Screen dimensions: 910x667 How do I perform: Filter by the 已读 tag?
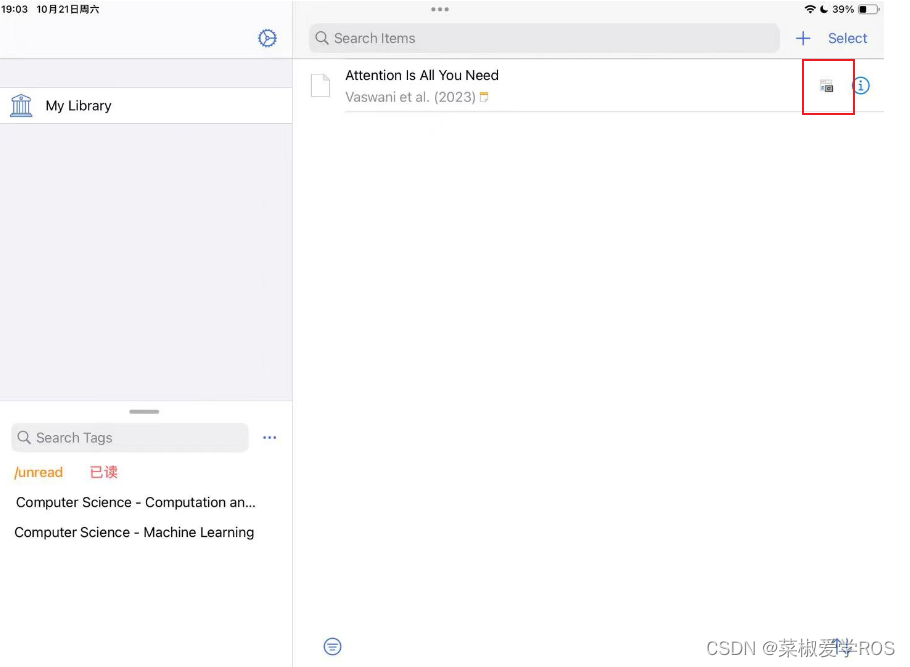pos(104,473)
